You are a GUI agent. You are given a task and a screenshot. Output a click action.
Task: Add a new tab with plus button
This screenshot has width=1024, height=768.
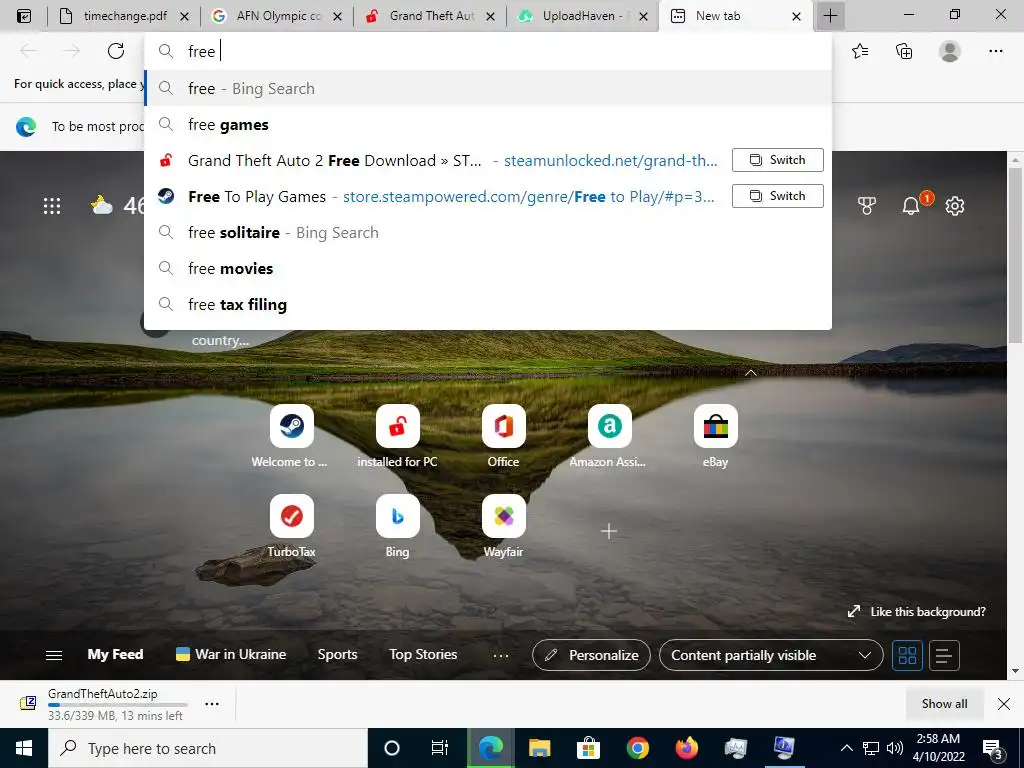(830, 16)
